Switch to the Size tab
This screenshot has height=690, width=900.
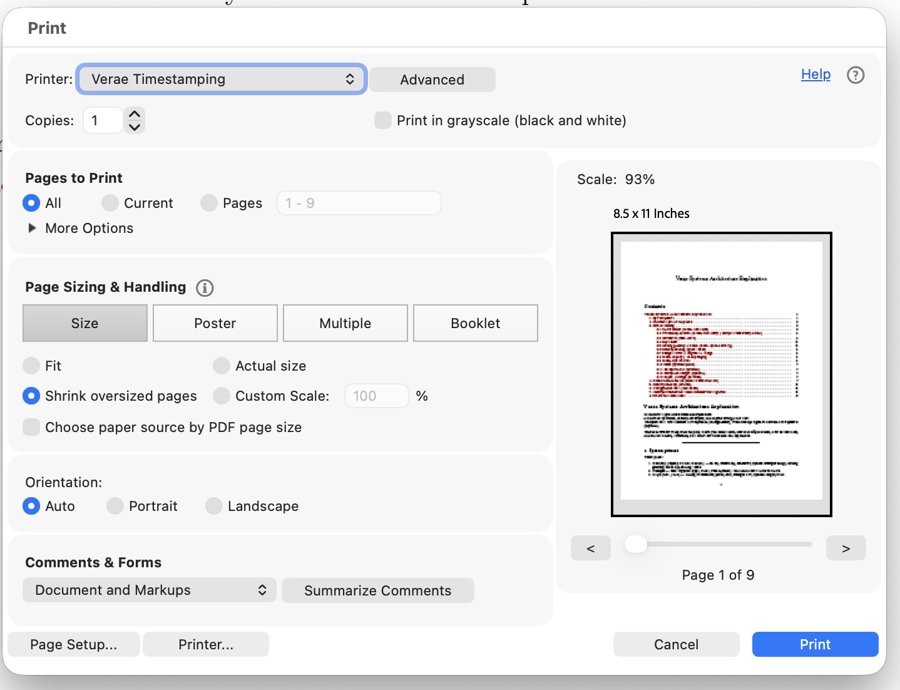[85, 323]
